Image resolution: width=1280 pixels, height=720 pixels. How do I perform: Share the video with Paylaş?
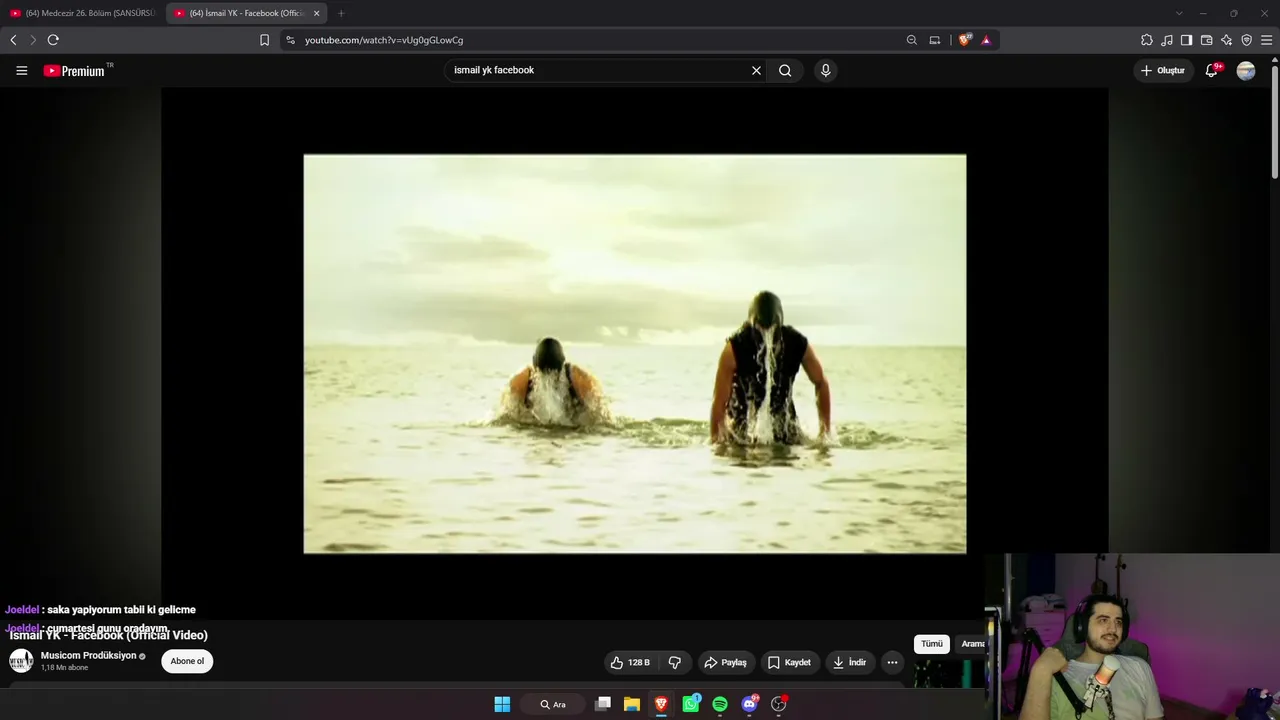tap(725, 662)
